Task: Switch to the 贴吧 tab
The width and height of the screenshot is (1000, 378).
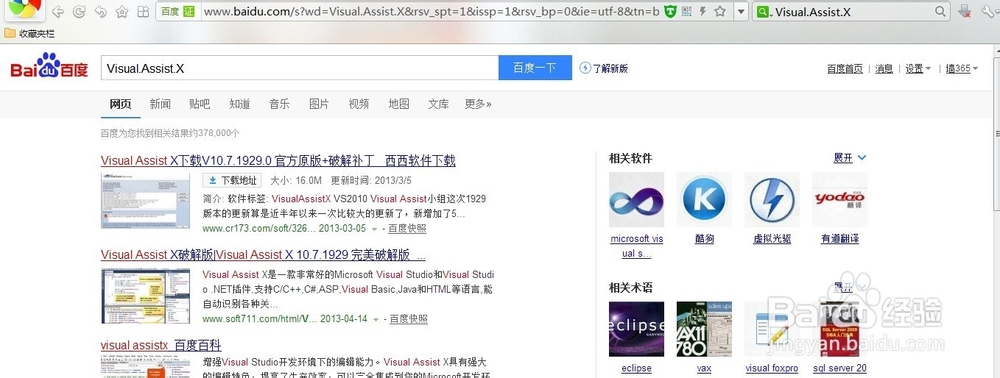Action: (x=200, y=104)
